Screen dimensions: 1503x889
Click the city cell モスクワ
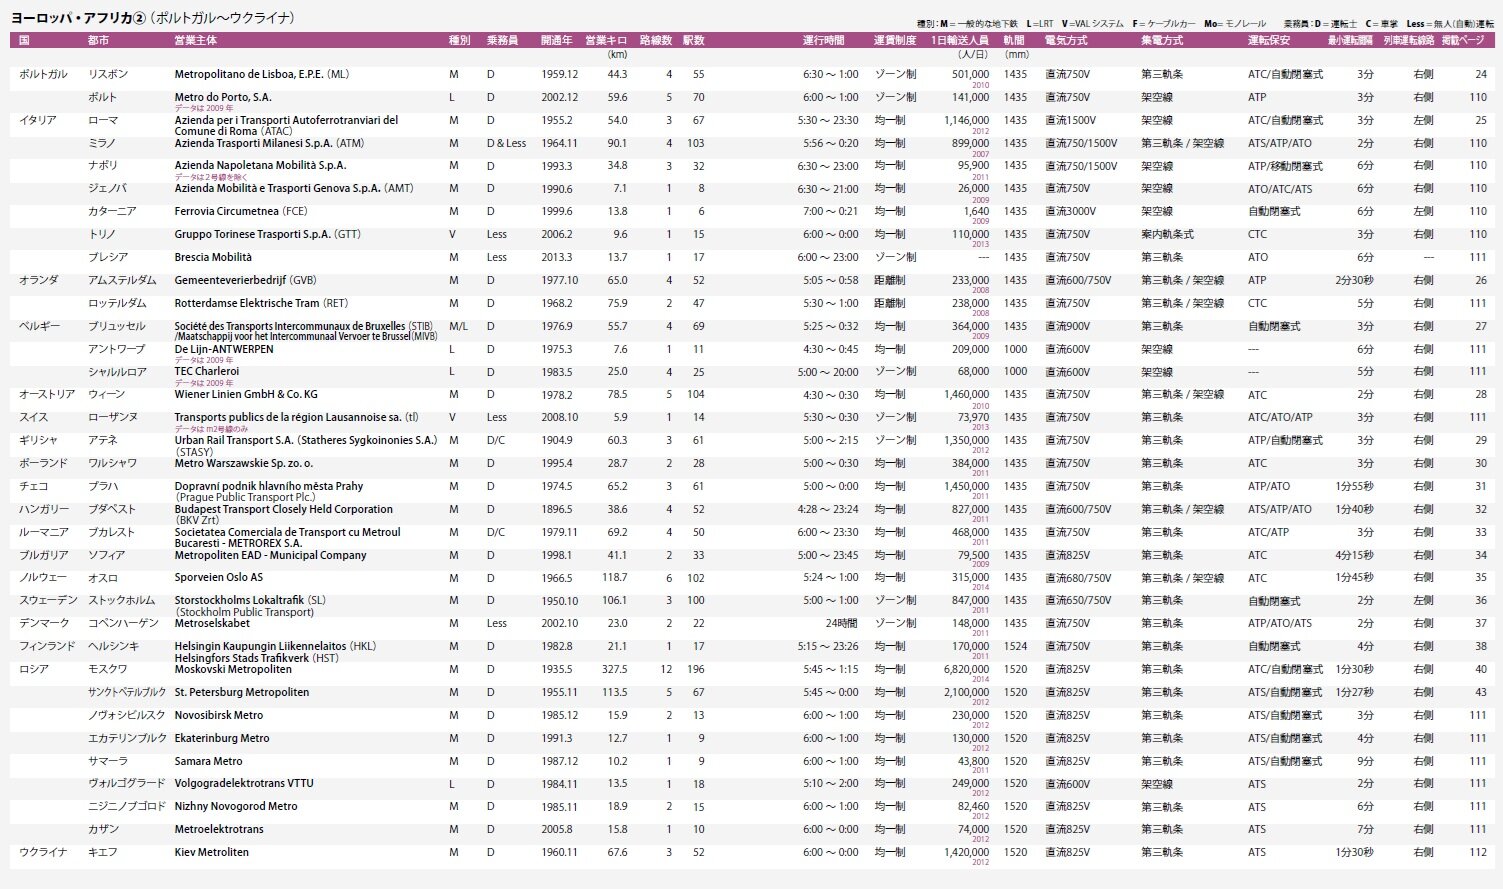pyautogui.click(x=108, y=669)
